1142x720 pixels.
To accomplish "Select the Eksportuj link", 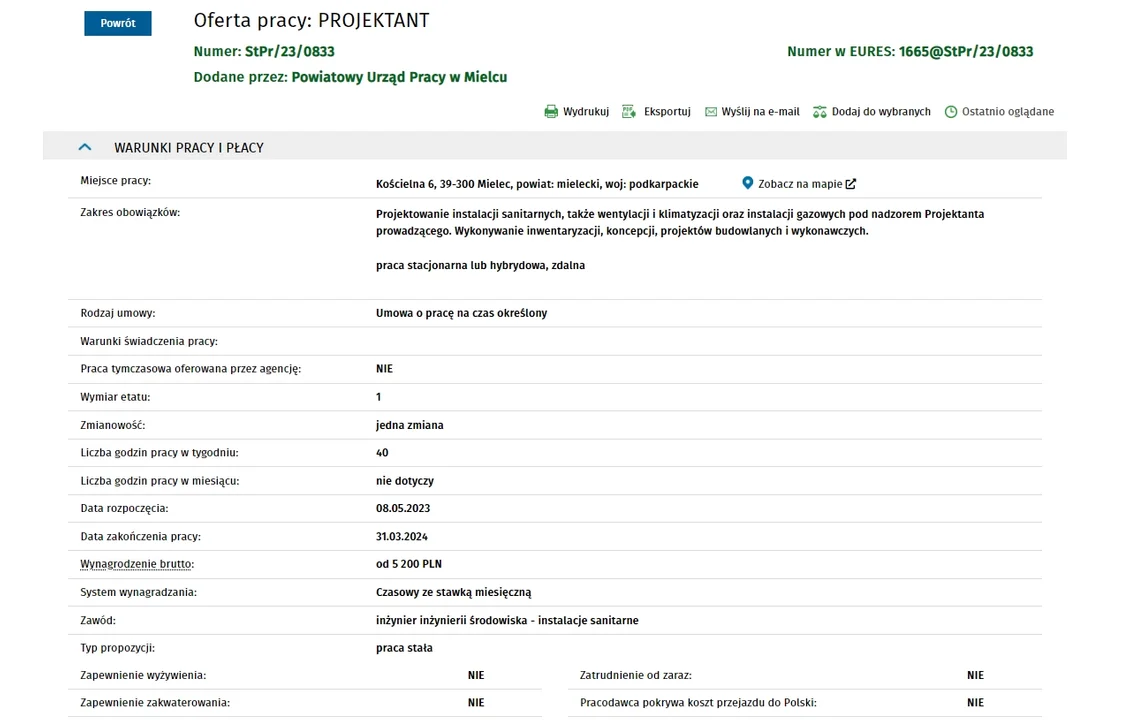I will point(667,111).
